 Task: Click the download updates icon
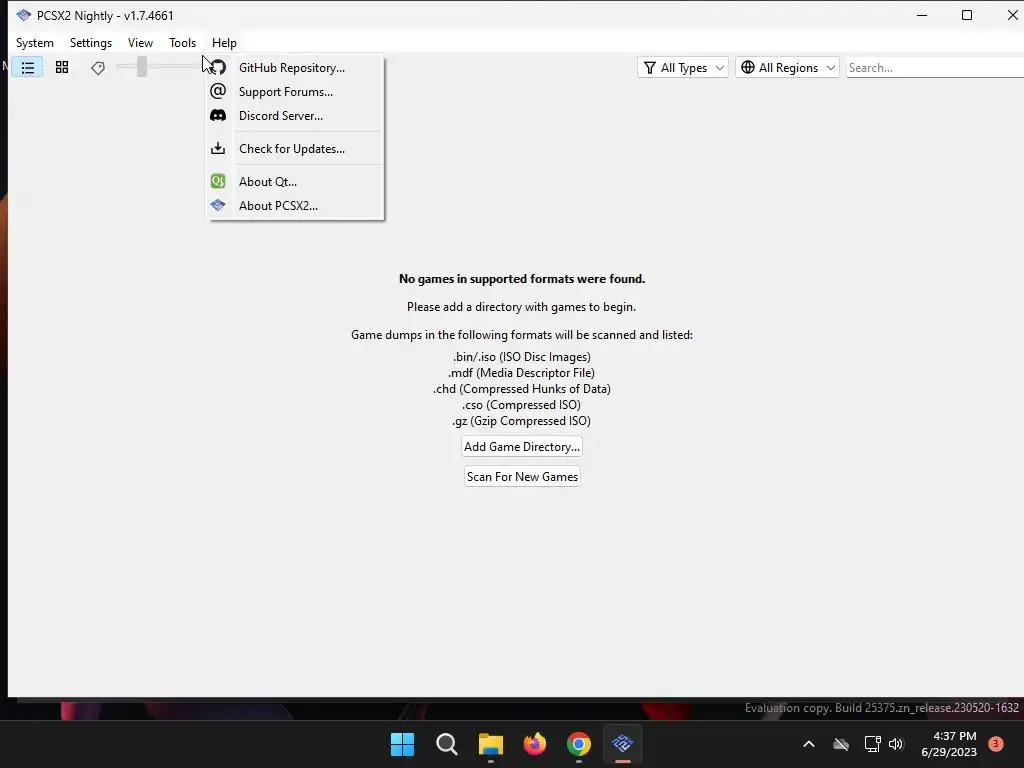tap(218, 148)
